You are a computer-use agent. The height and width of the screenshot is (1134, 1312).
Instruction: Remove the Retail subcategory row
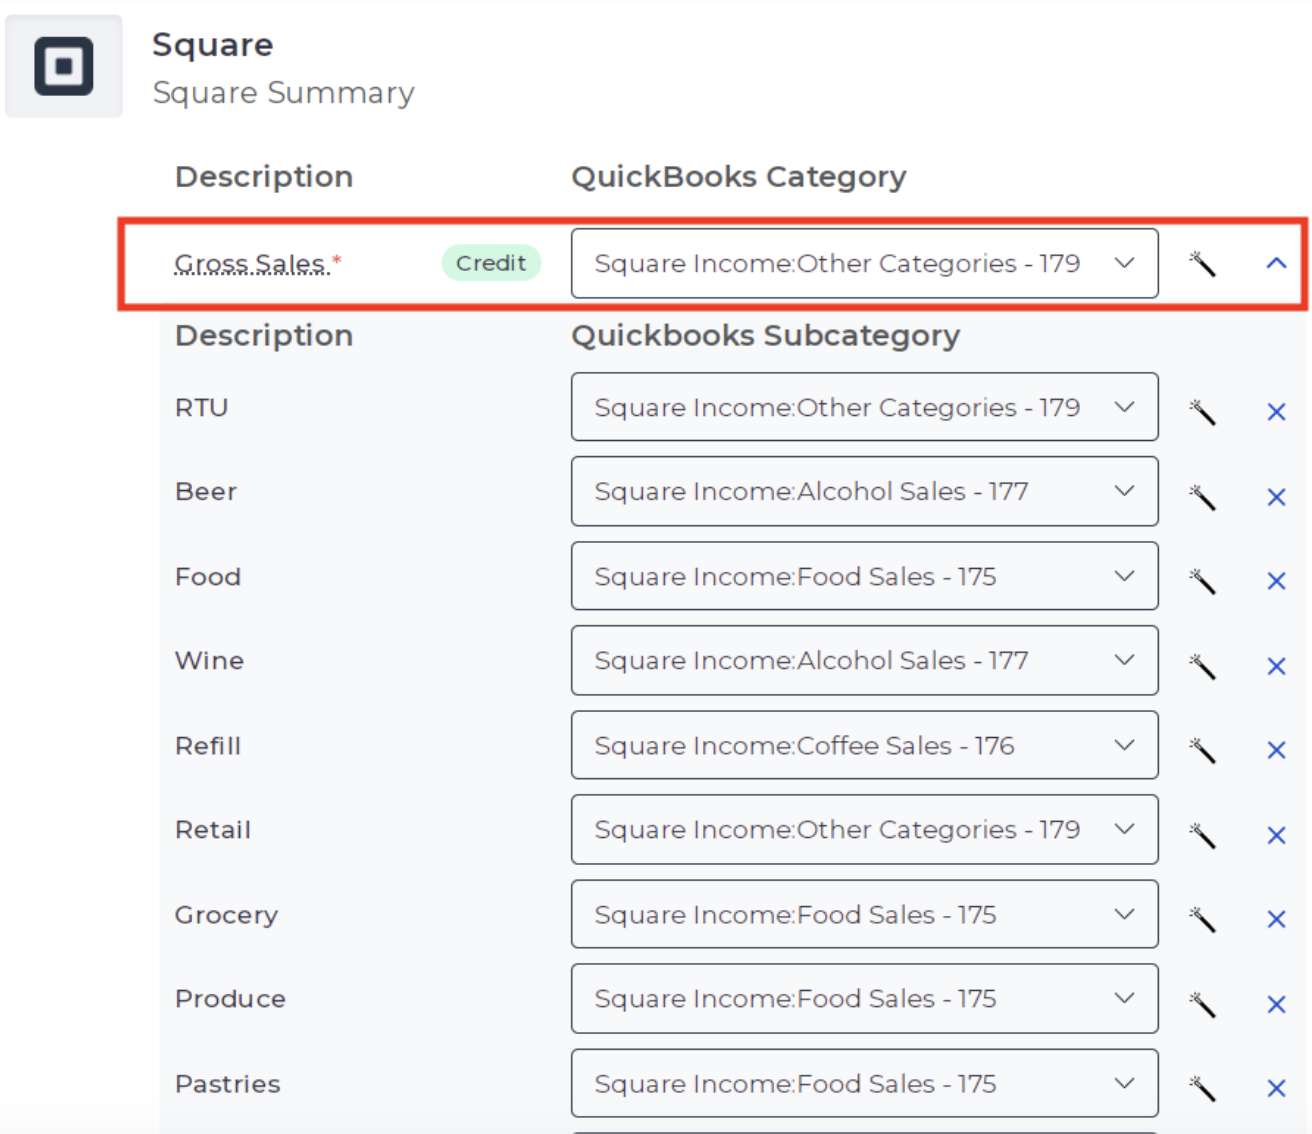tap(1276, 835)
